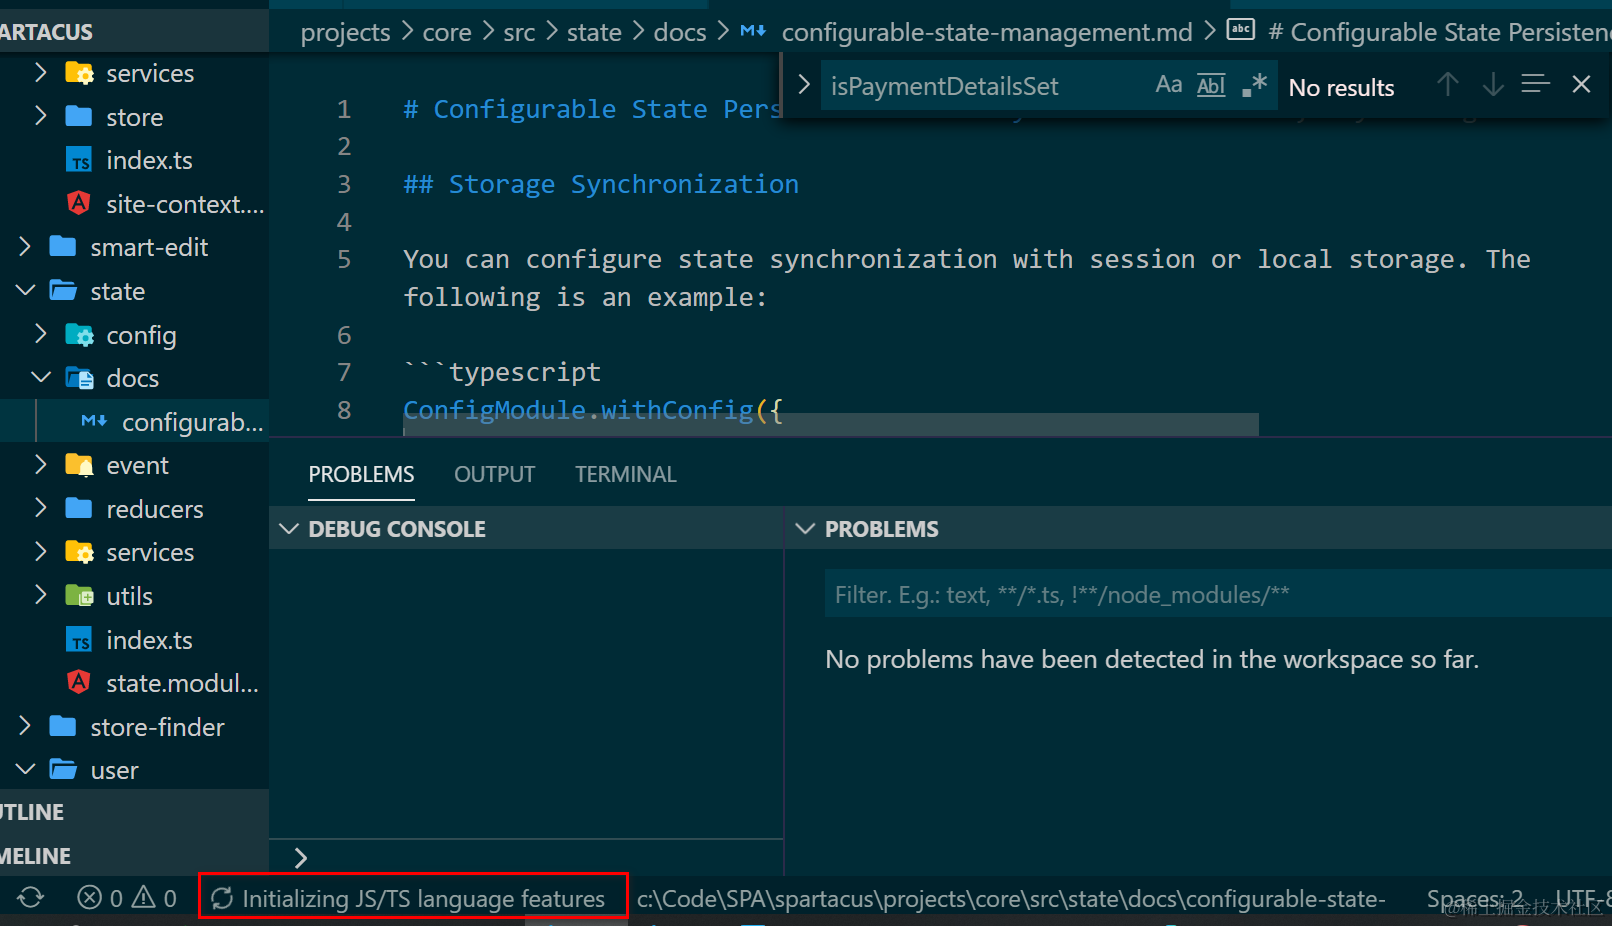Open Configurable State Persistence symbol breadcrumb

click(1420, 32)
